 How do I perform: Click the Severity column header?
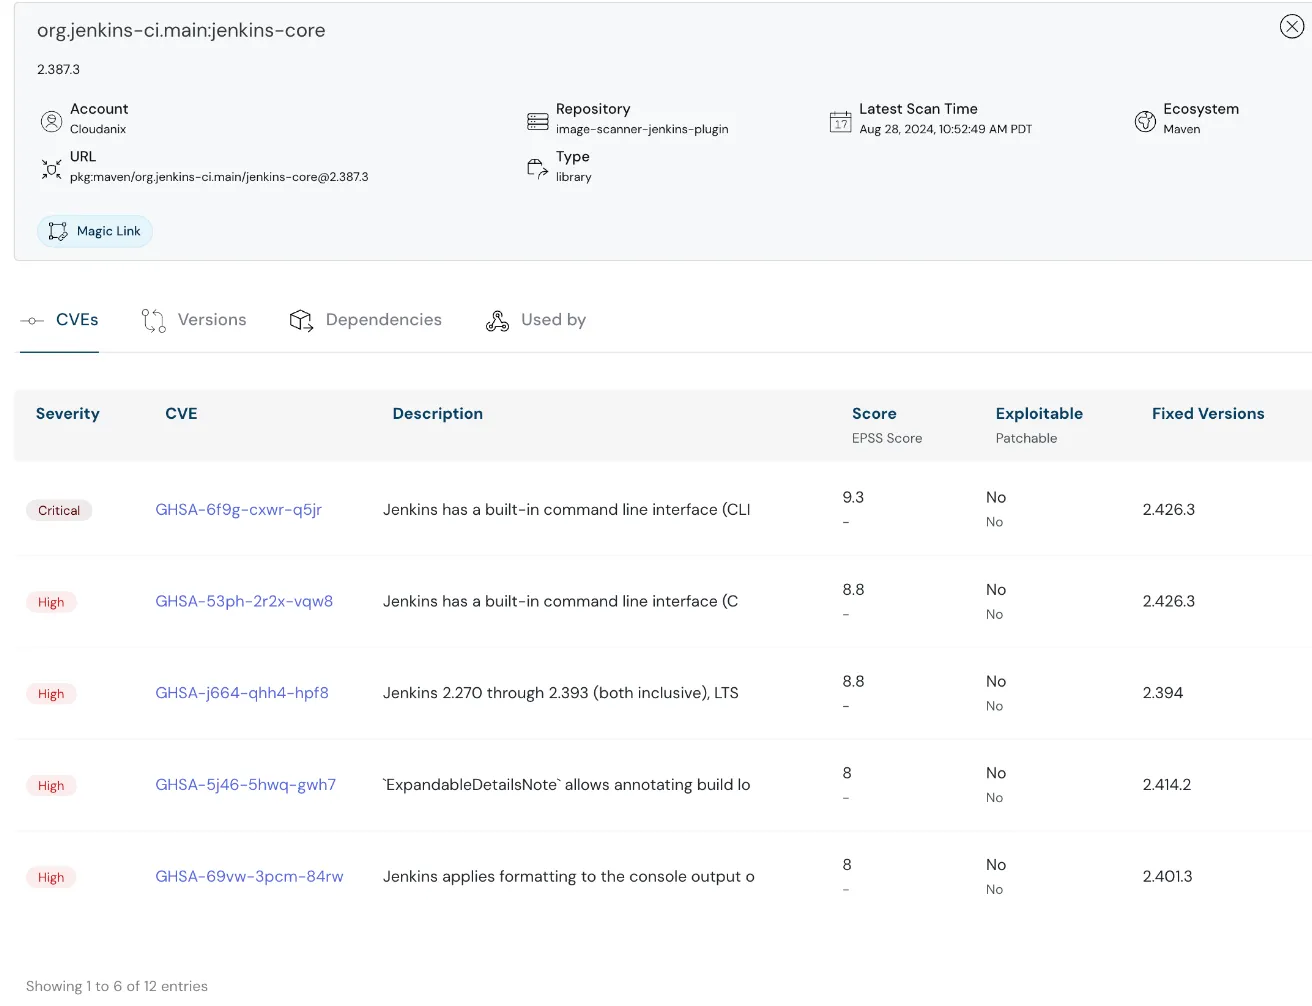pos(67,414)
